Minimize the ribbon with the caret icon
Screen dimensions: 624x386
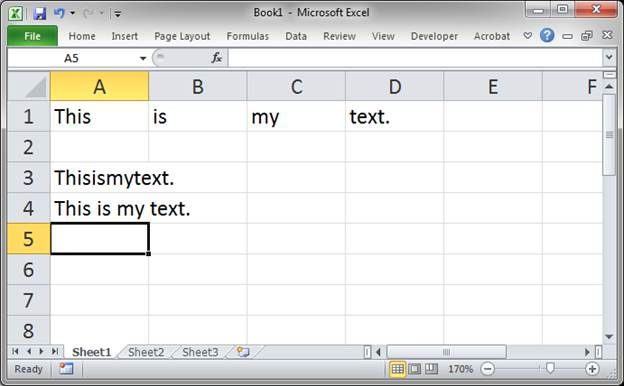[528, 36]
